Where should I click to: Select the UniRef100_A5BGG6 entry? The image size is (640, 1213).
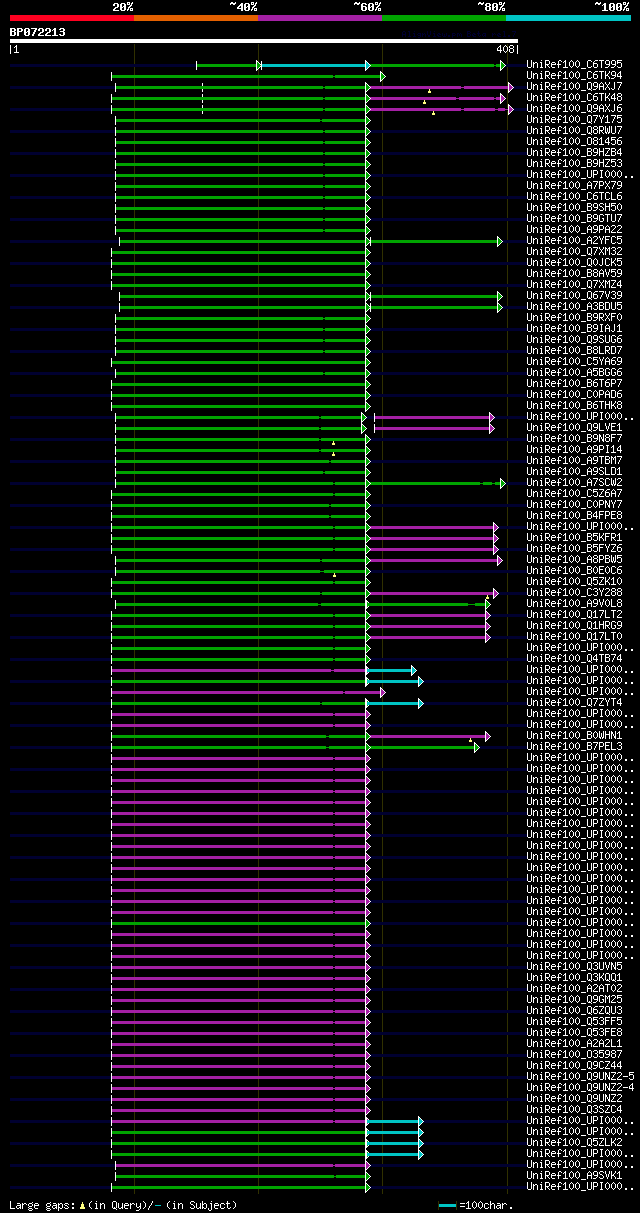pyautogui.click(x=574, y=372)
